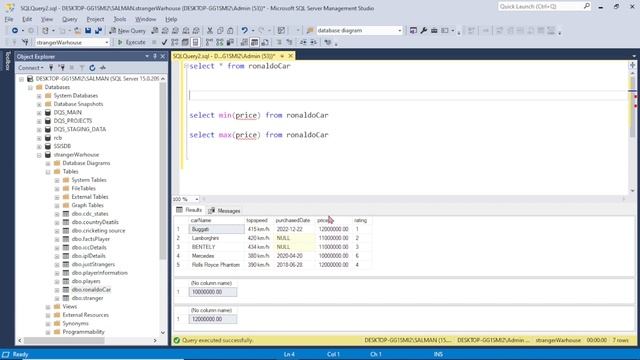Image resolution: width=640 pixels, height=360 pixels.
Task: Click the purchasedDate column header
Action: pos(293,220)
